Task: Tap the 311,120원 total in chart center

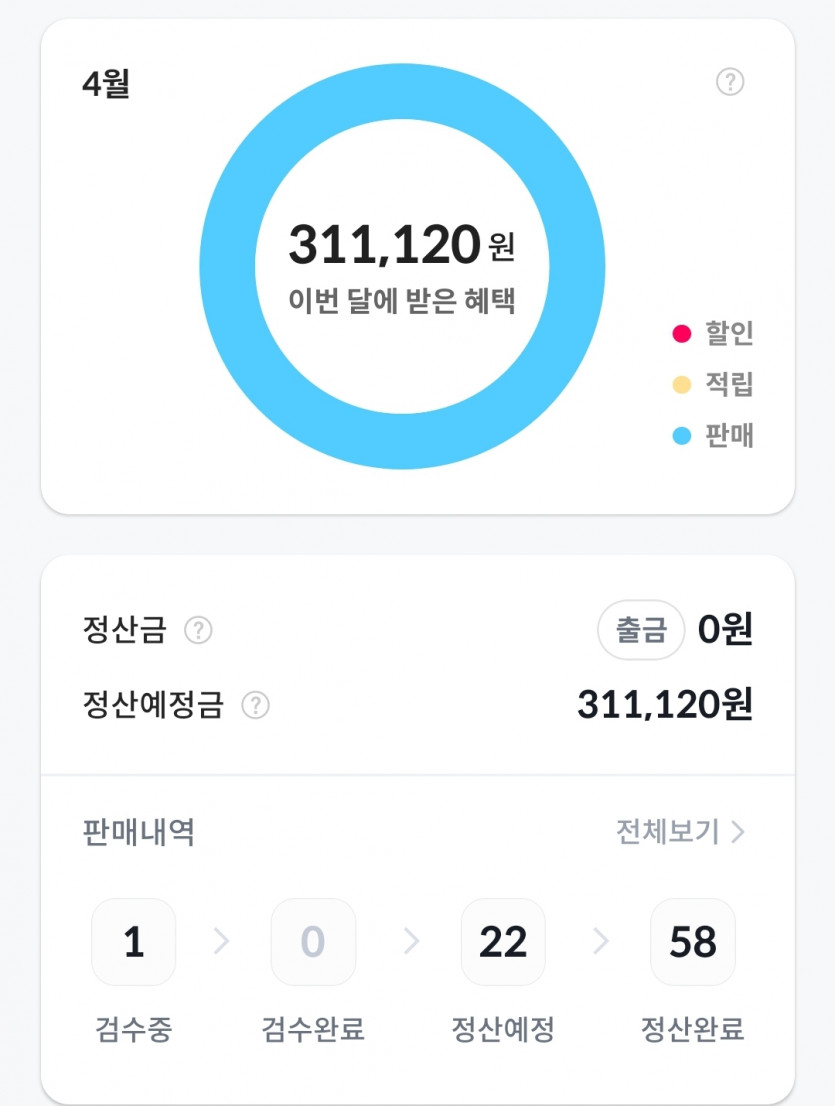Action: pyautogui.click(x=401, y=246)
